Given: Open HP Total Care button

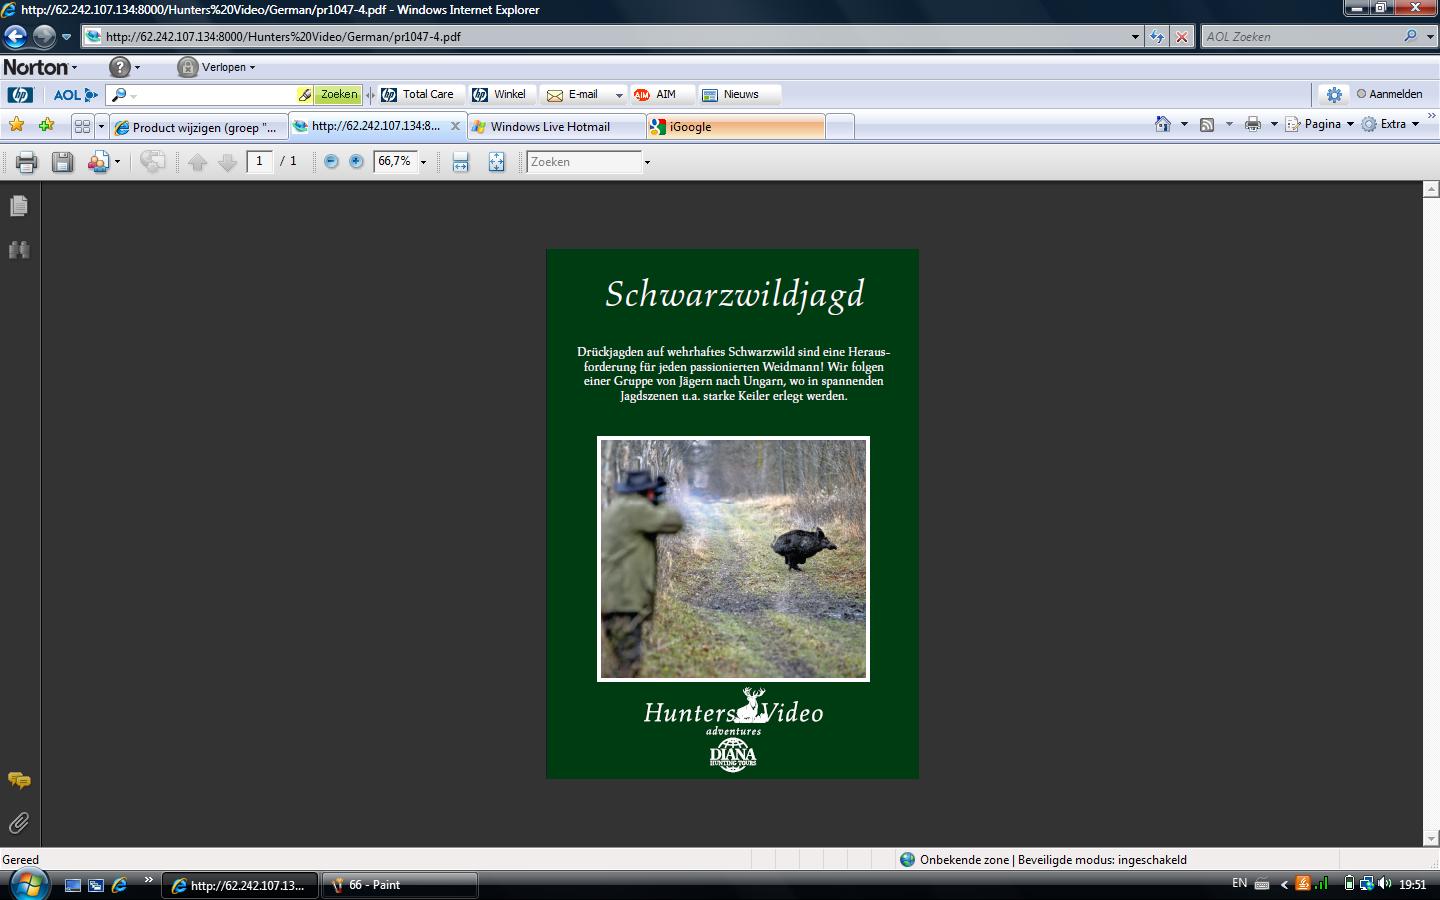Looking at the screenshot, I should pos(418,94).
